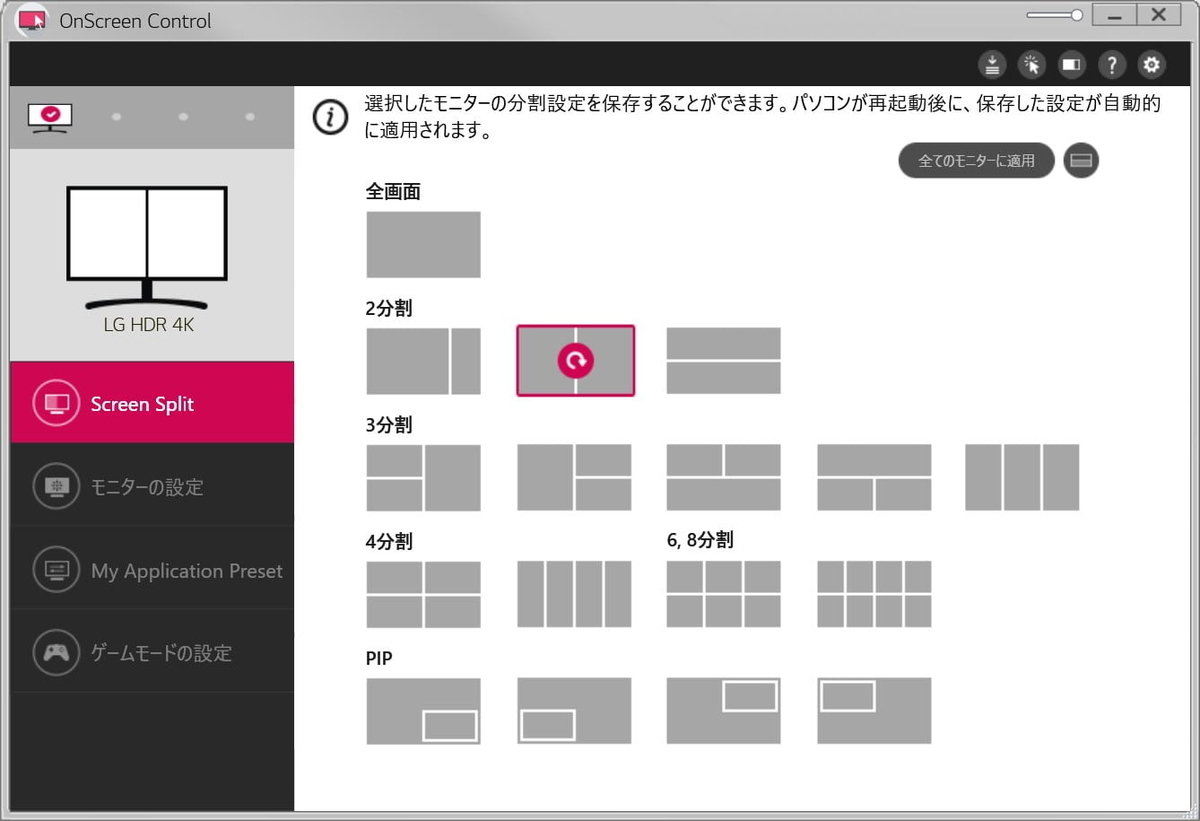Minimize the OnScreen Control window
The image size is (1200, 821).
[x=1113, y=15]
